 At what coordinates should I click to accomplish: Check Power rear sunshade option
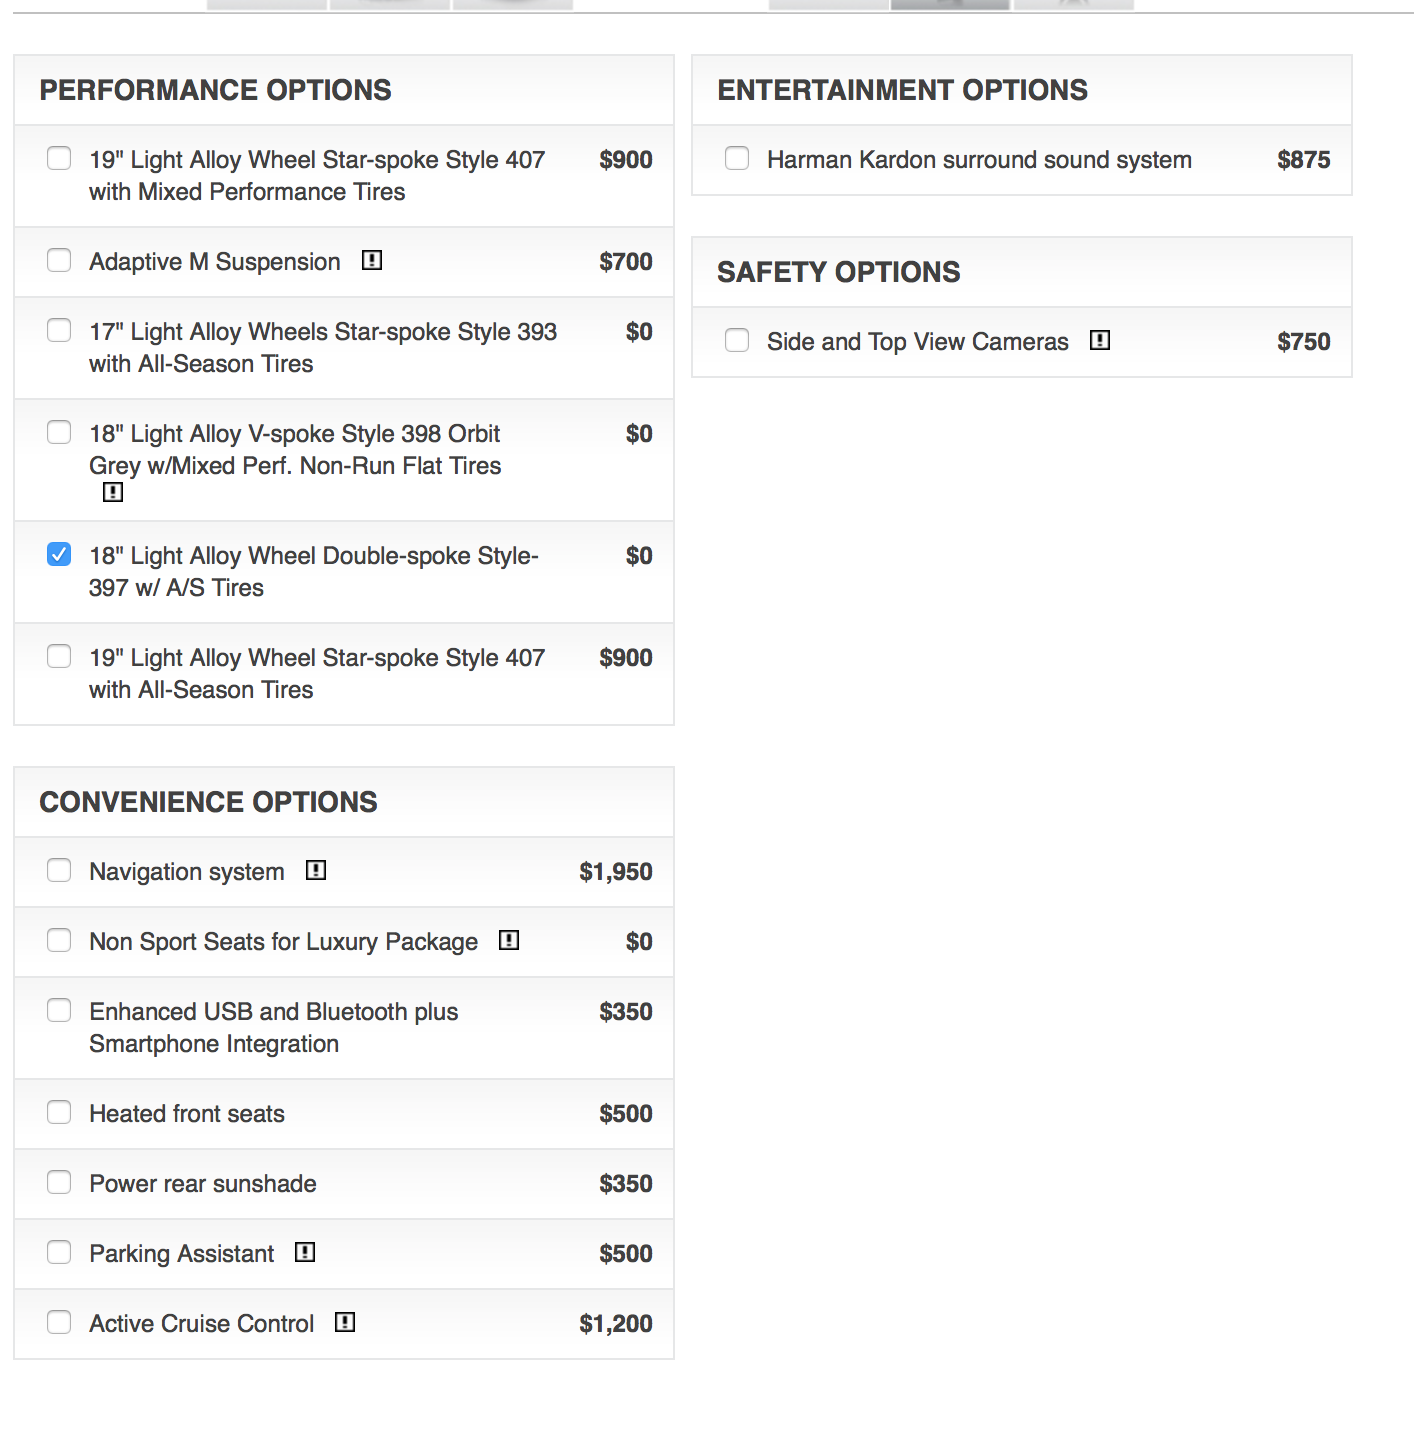click(59, 1182)
